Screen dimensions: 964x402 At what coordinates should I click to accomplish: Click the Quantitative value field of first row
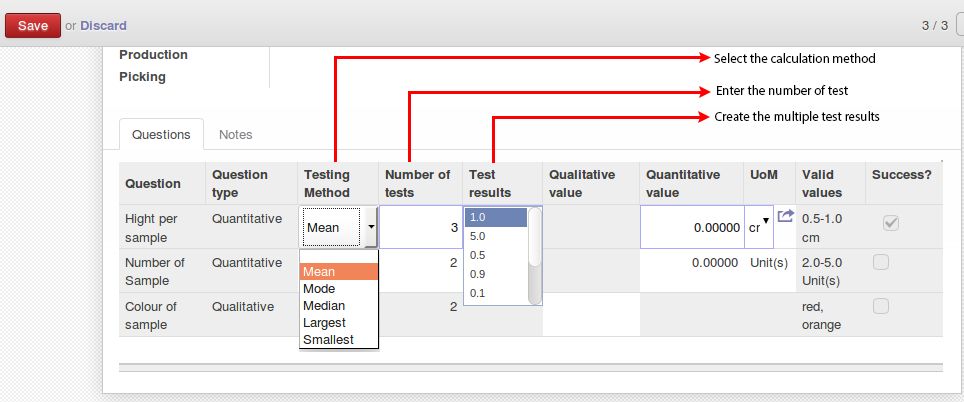tap(692, 227)
